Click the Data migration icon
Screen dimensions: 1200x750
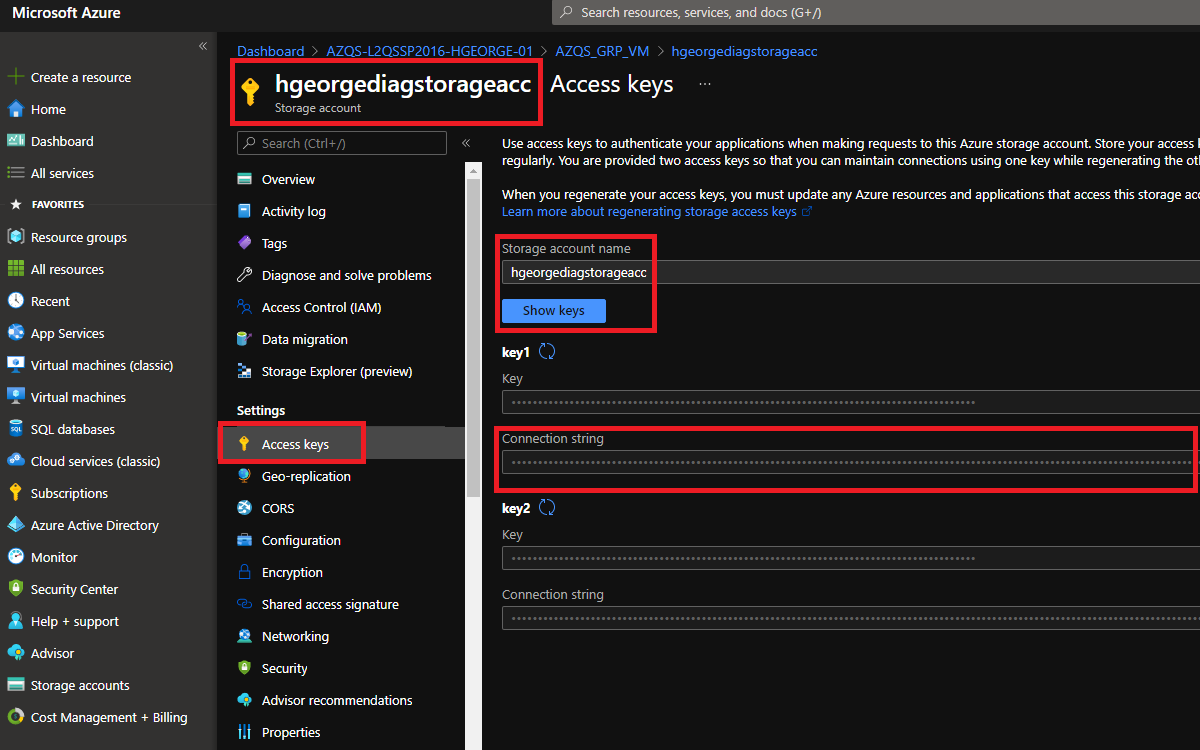(x=244, y=340)
